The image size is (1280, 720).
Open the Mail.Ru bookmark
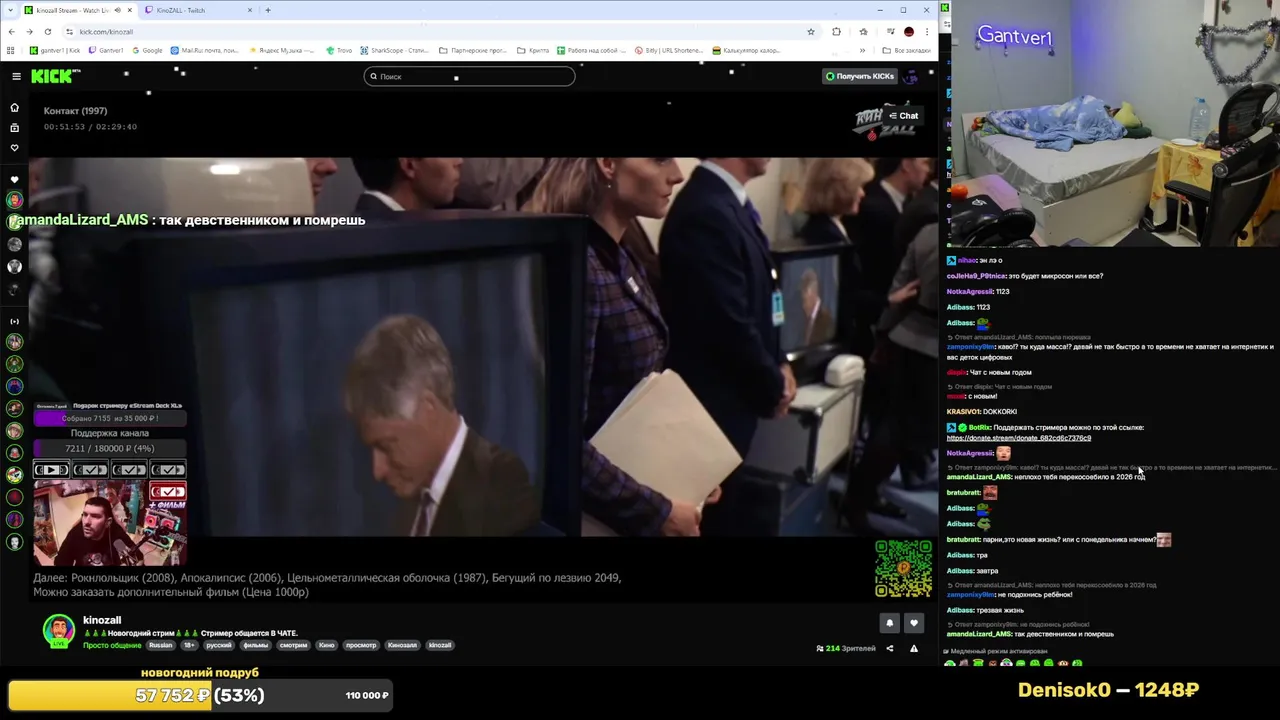point(205,50)
